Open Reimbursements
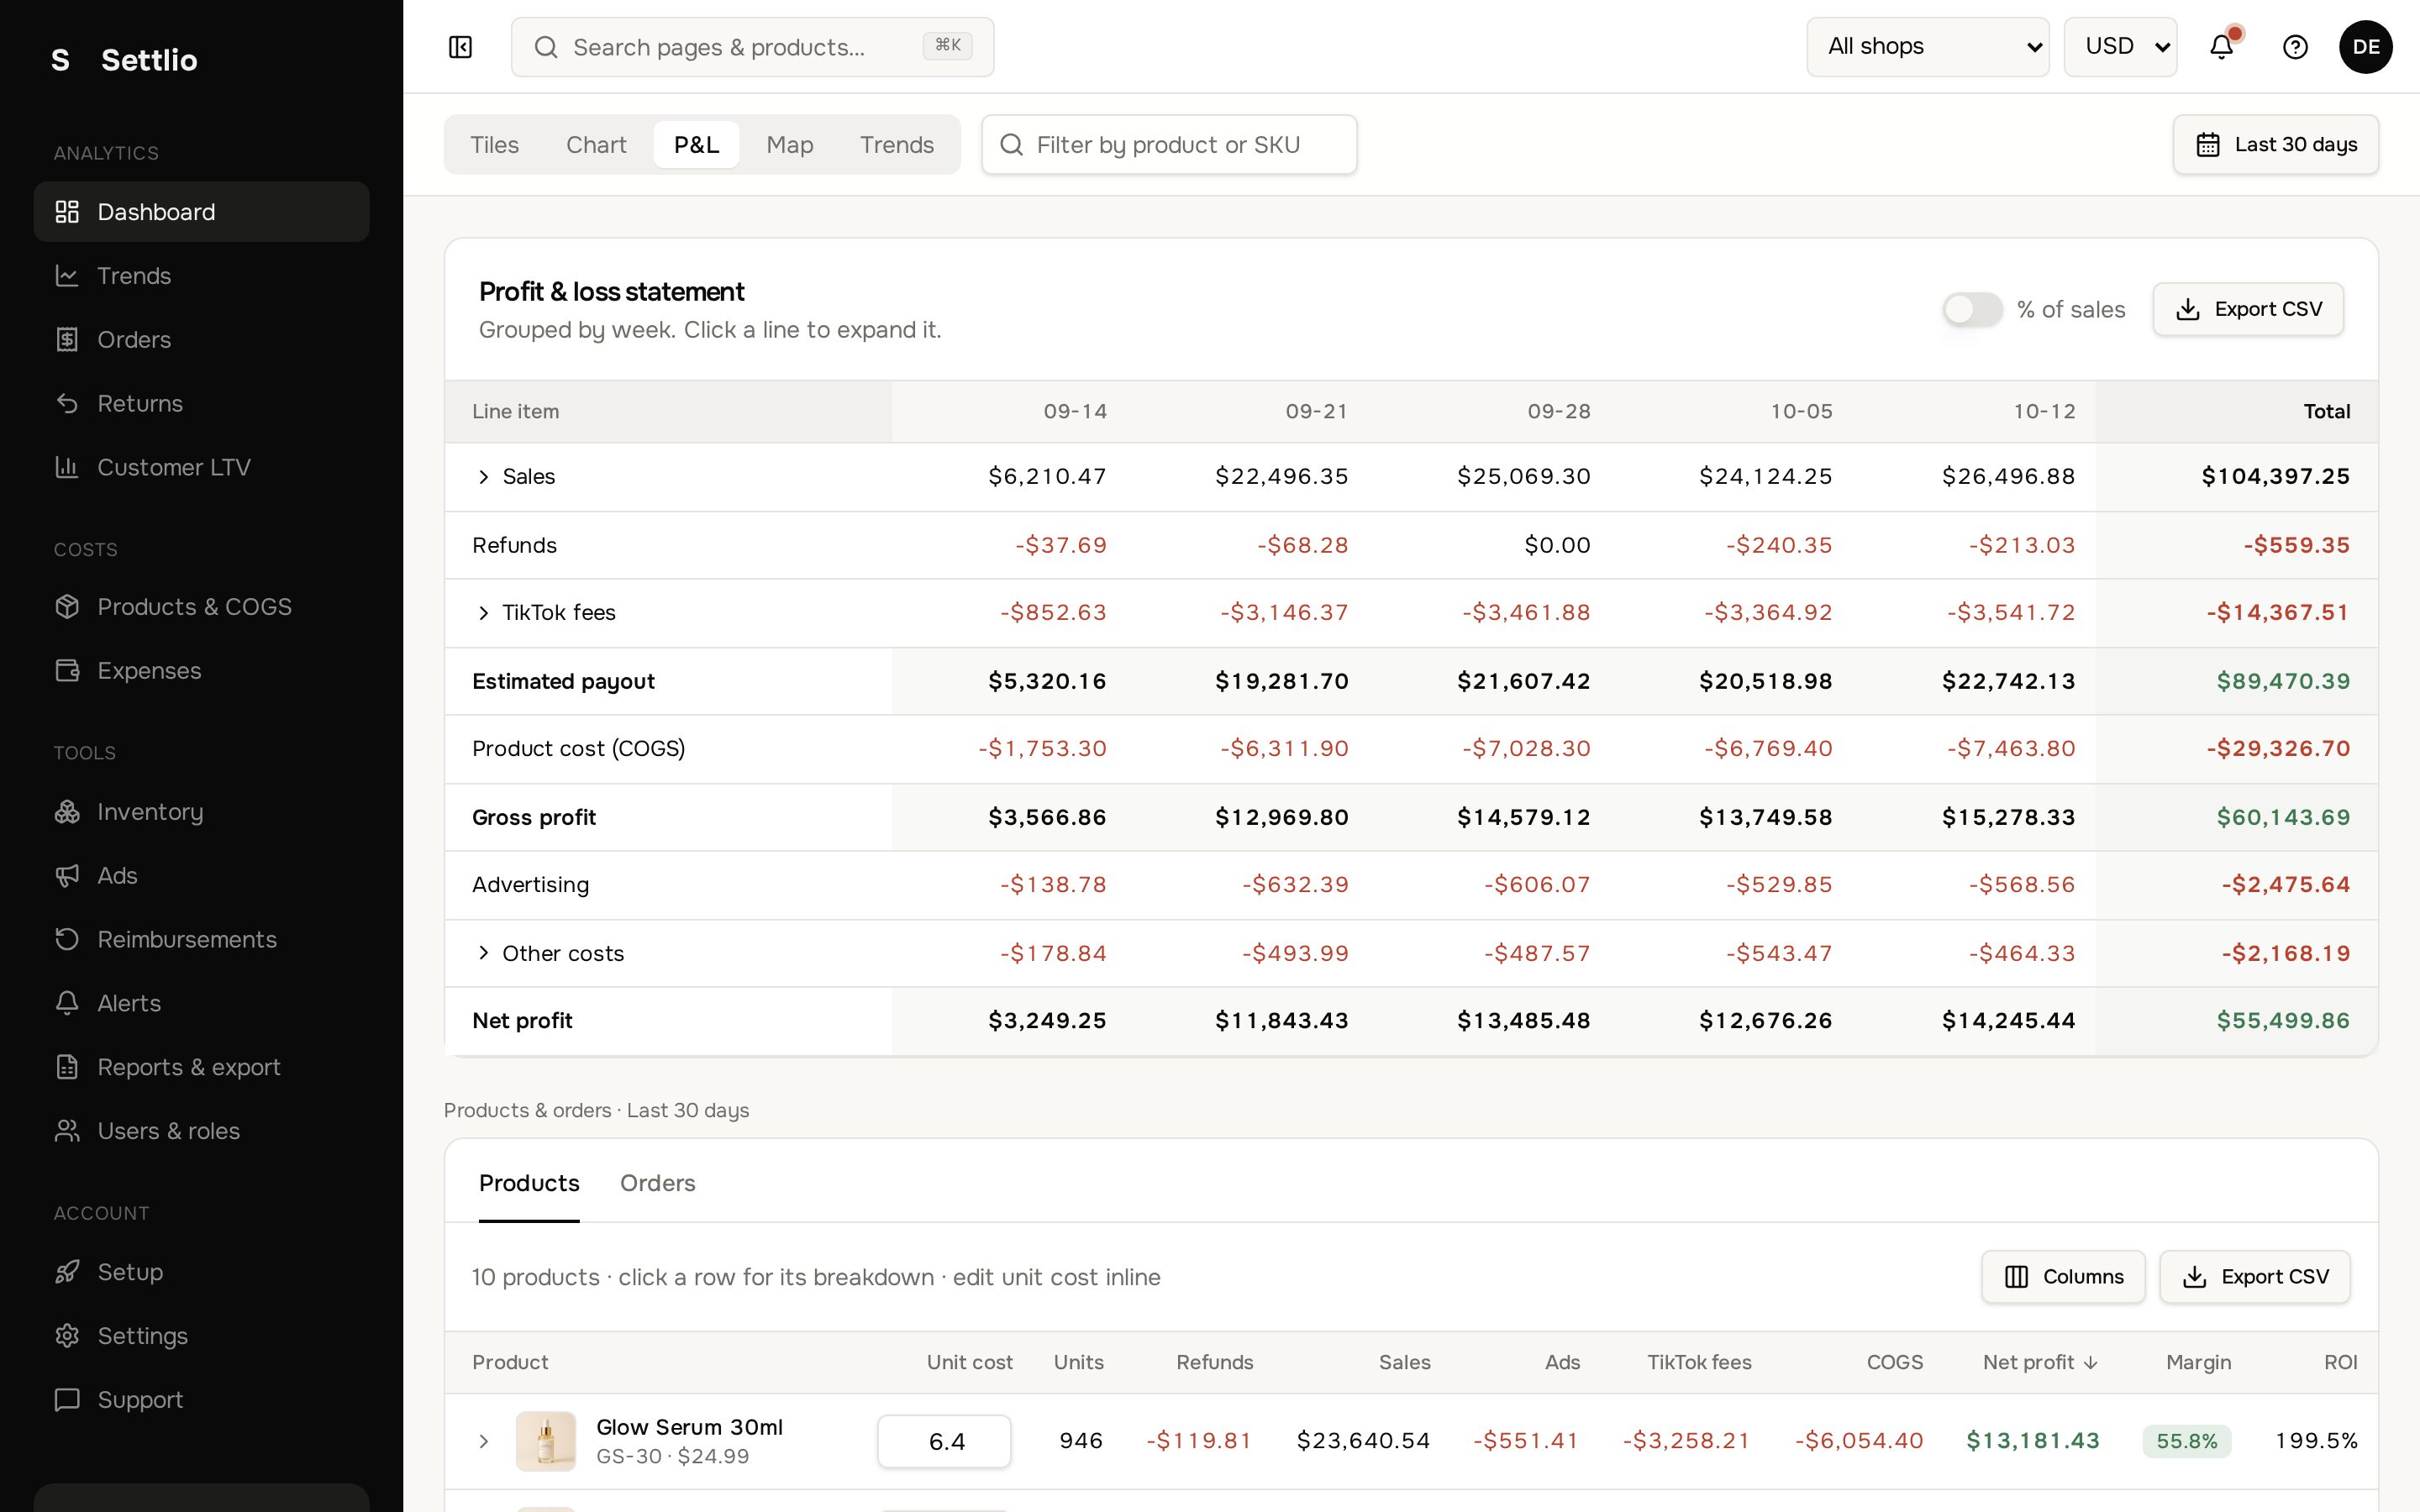The image size is (2420, 1512). coord(201,940)
